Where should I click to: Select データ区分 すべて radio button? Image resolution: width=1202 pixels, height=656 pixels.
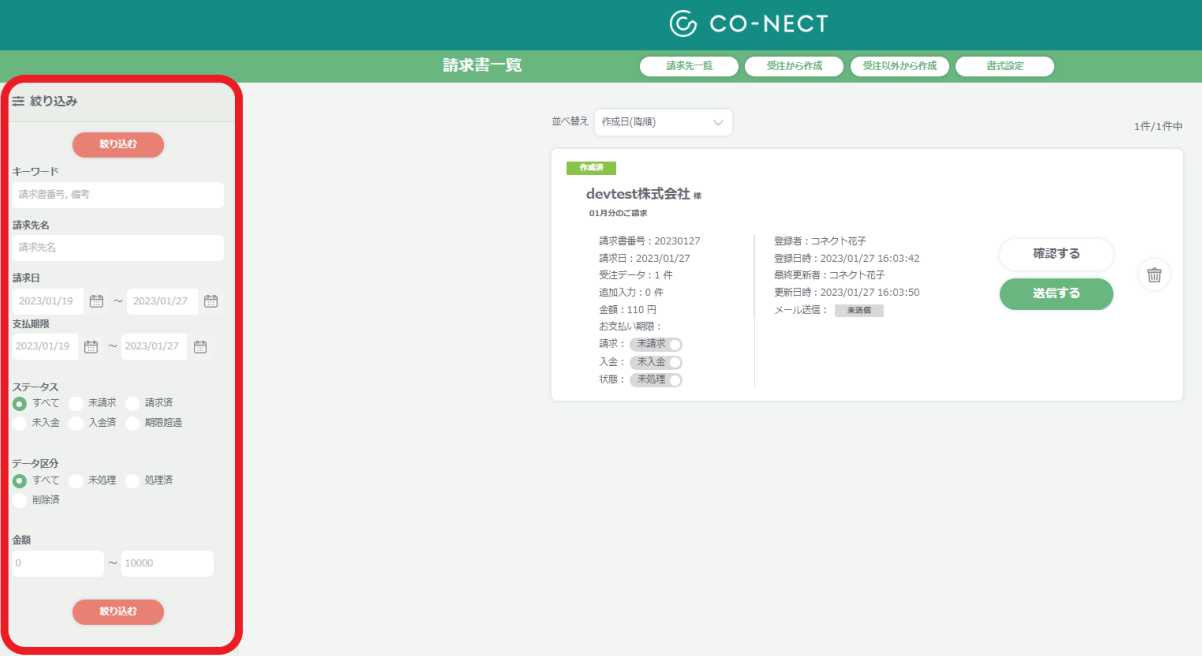[x=19, y=481]
